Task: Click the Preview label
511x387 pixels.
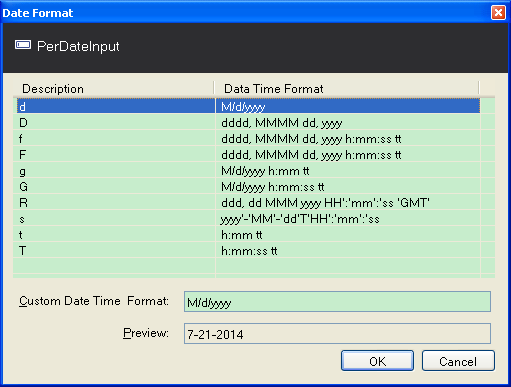Action: (x=146, y=333)
